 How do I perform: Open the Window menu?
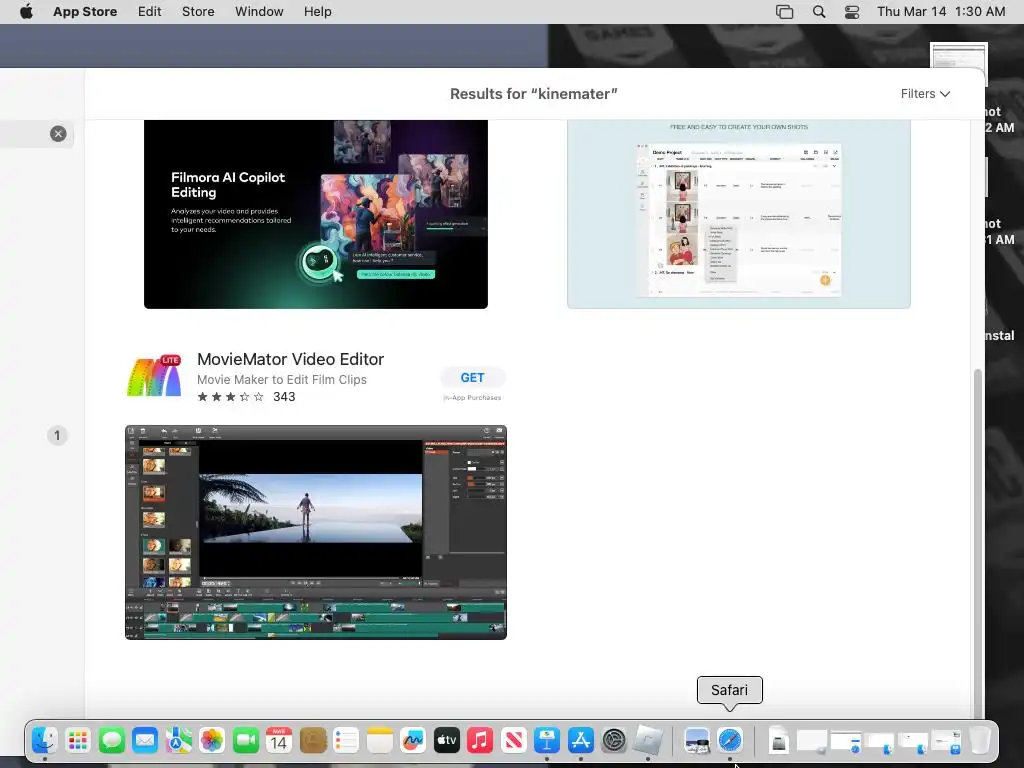[259, 12]
